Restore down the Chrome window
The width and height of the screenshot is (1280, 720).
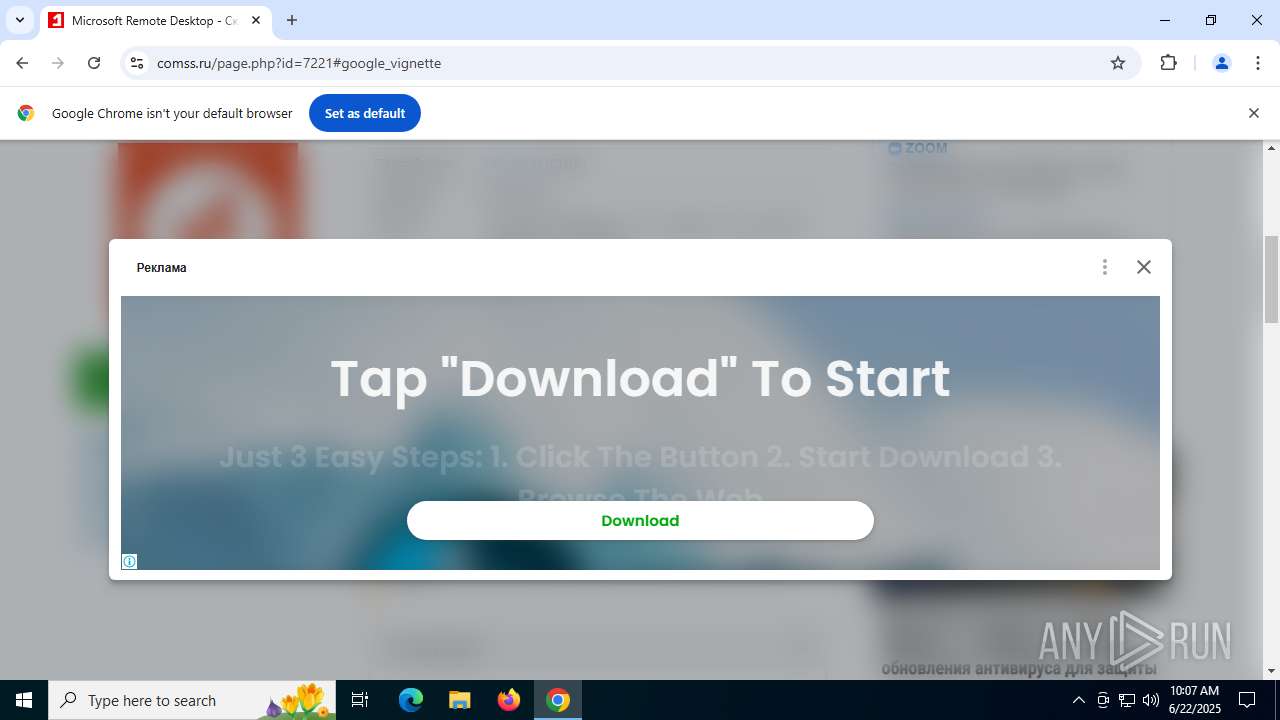1211,20
